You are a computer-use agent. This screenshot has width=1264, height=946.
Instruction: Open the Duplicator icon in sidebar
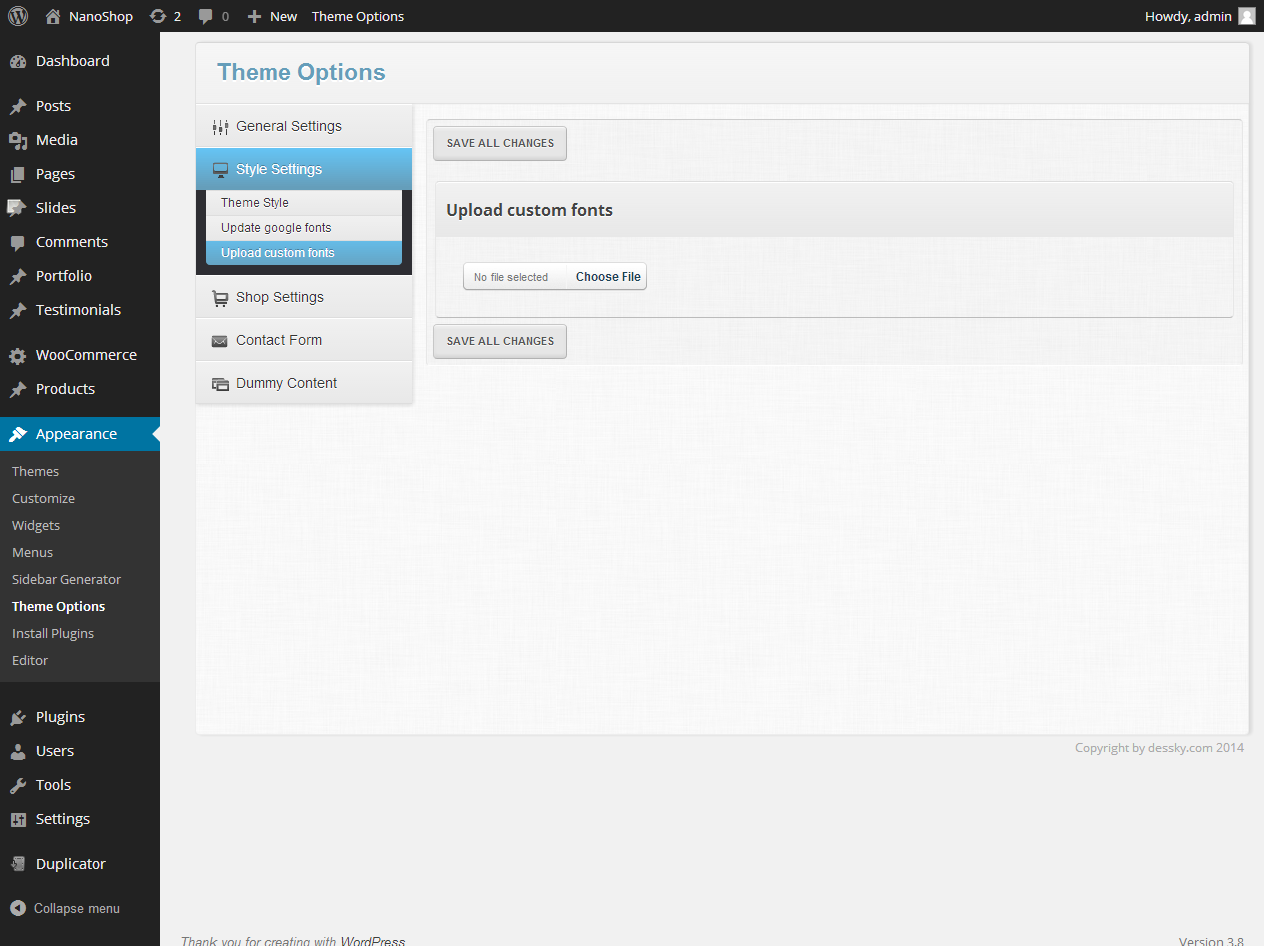click(18, 864)
